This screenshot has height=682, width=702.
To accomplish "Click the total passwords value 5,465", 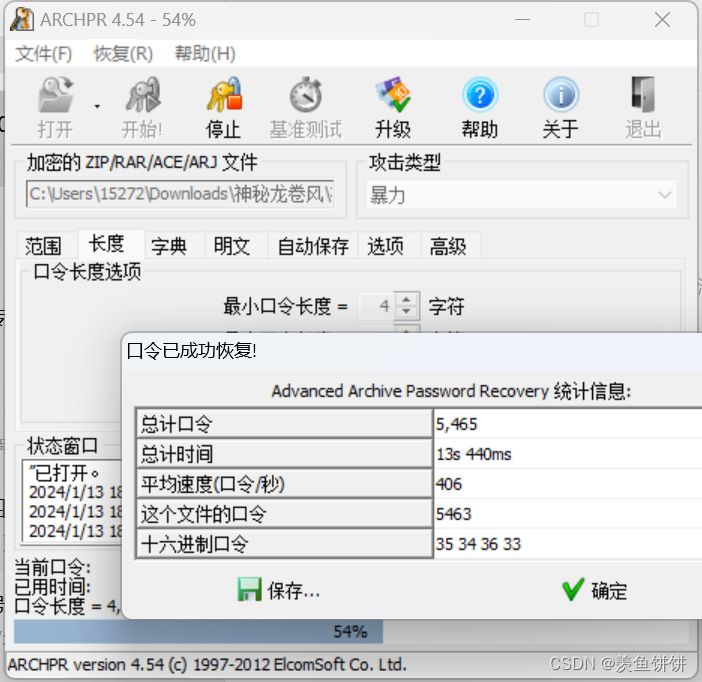I will (457, 424).
